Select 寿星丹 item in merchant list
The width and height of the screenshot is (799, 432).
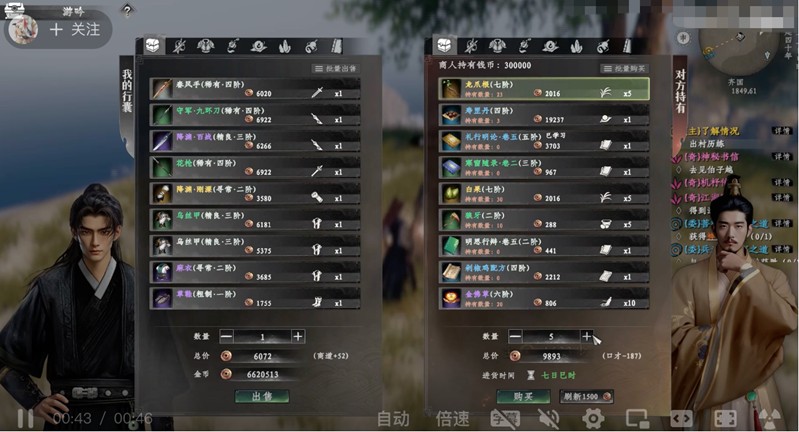544,115
